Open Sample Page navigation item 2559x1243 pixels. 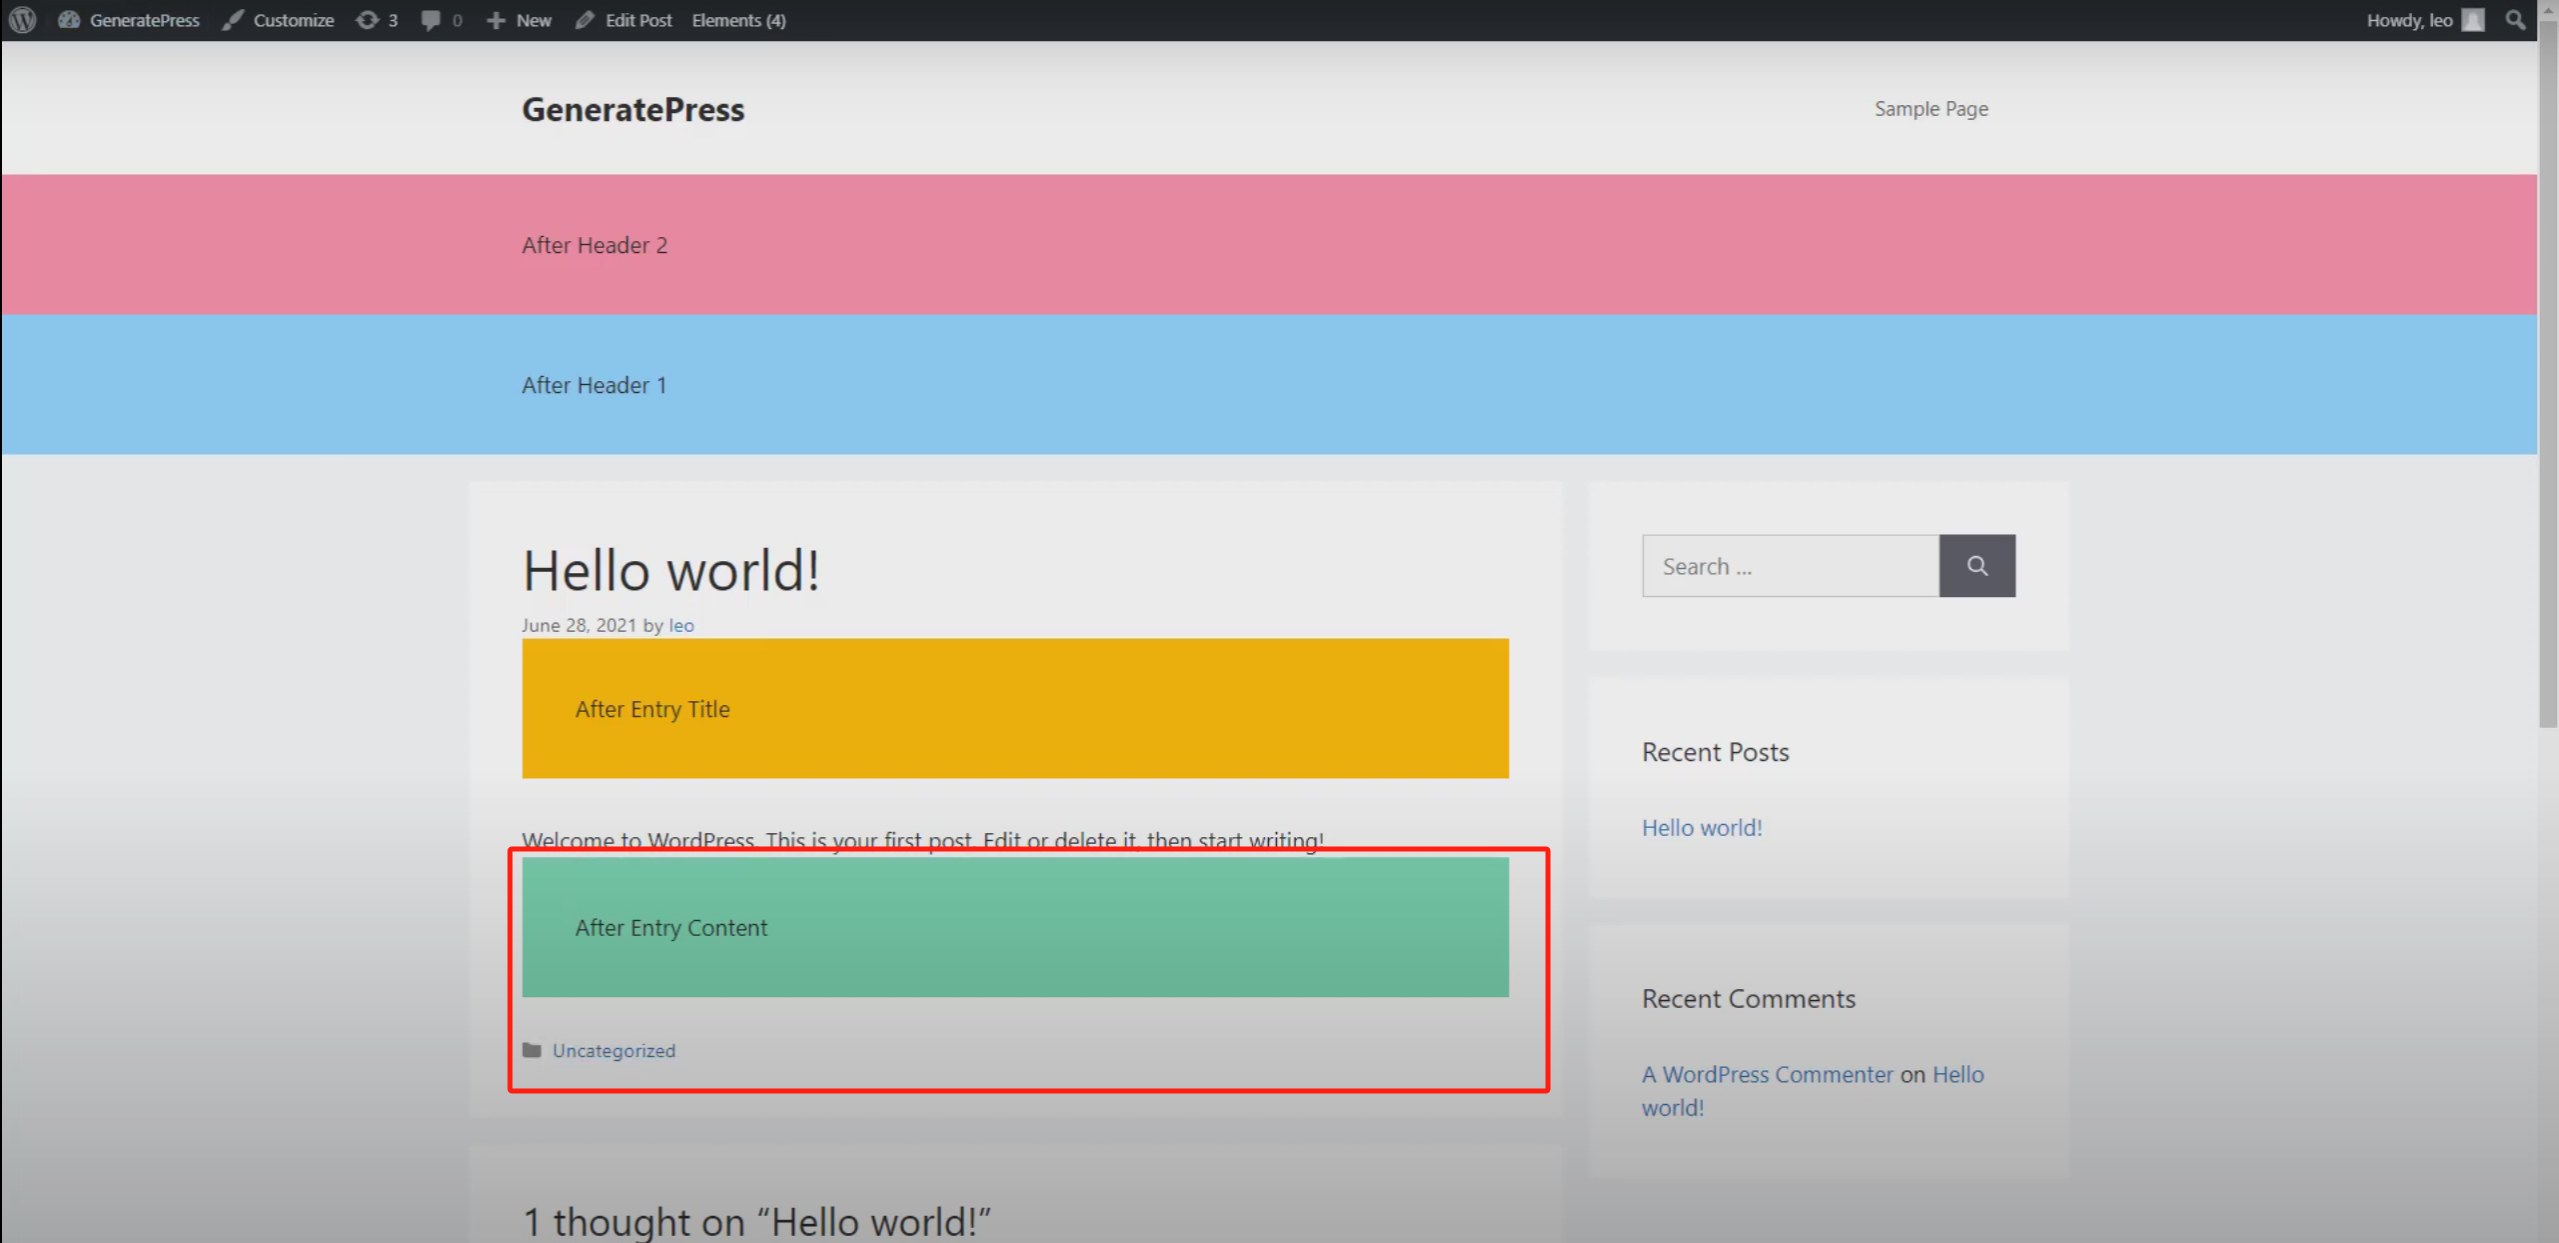[1930, 108]
